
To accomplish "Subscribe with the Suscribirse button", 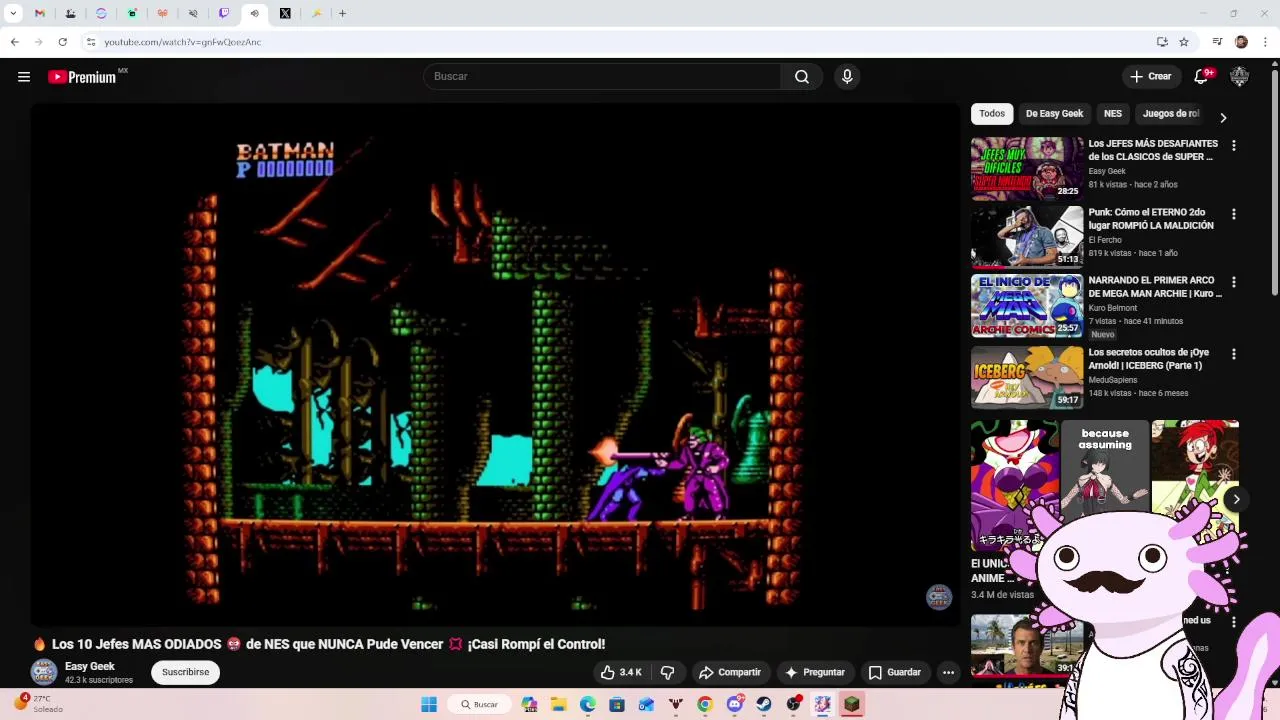I will pos(186,672).
